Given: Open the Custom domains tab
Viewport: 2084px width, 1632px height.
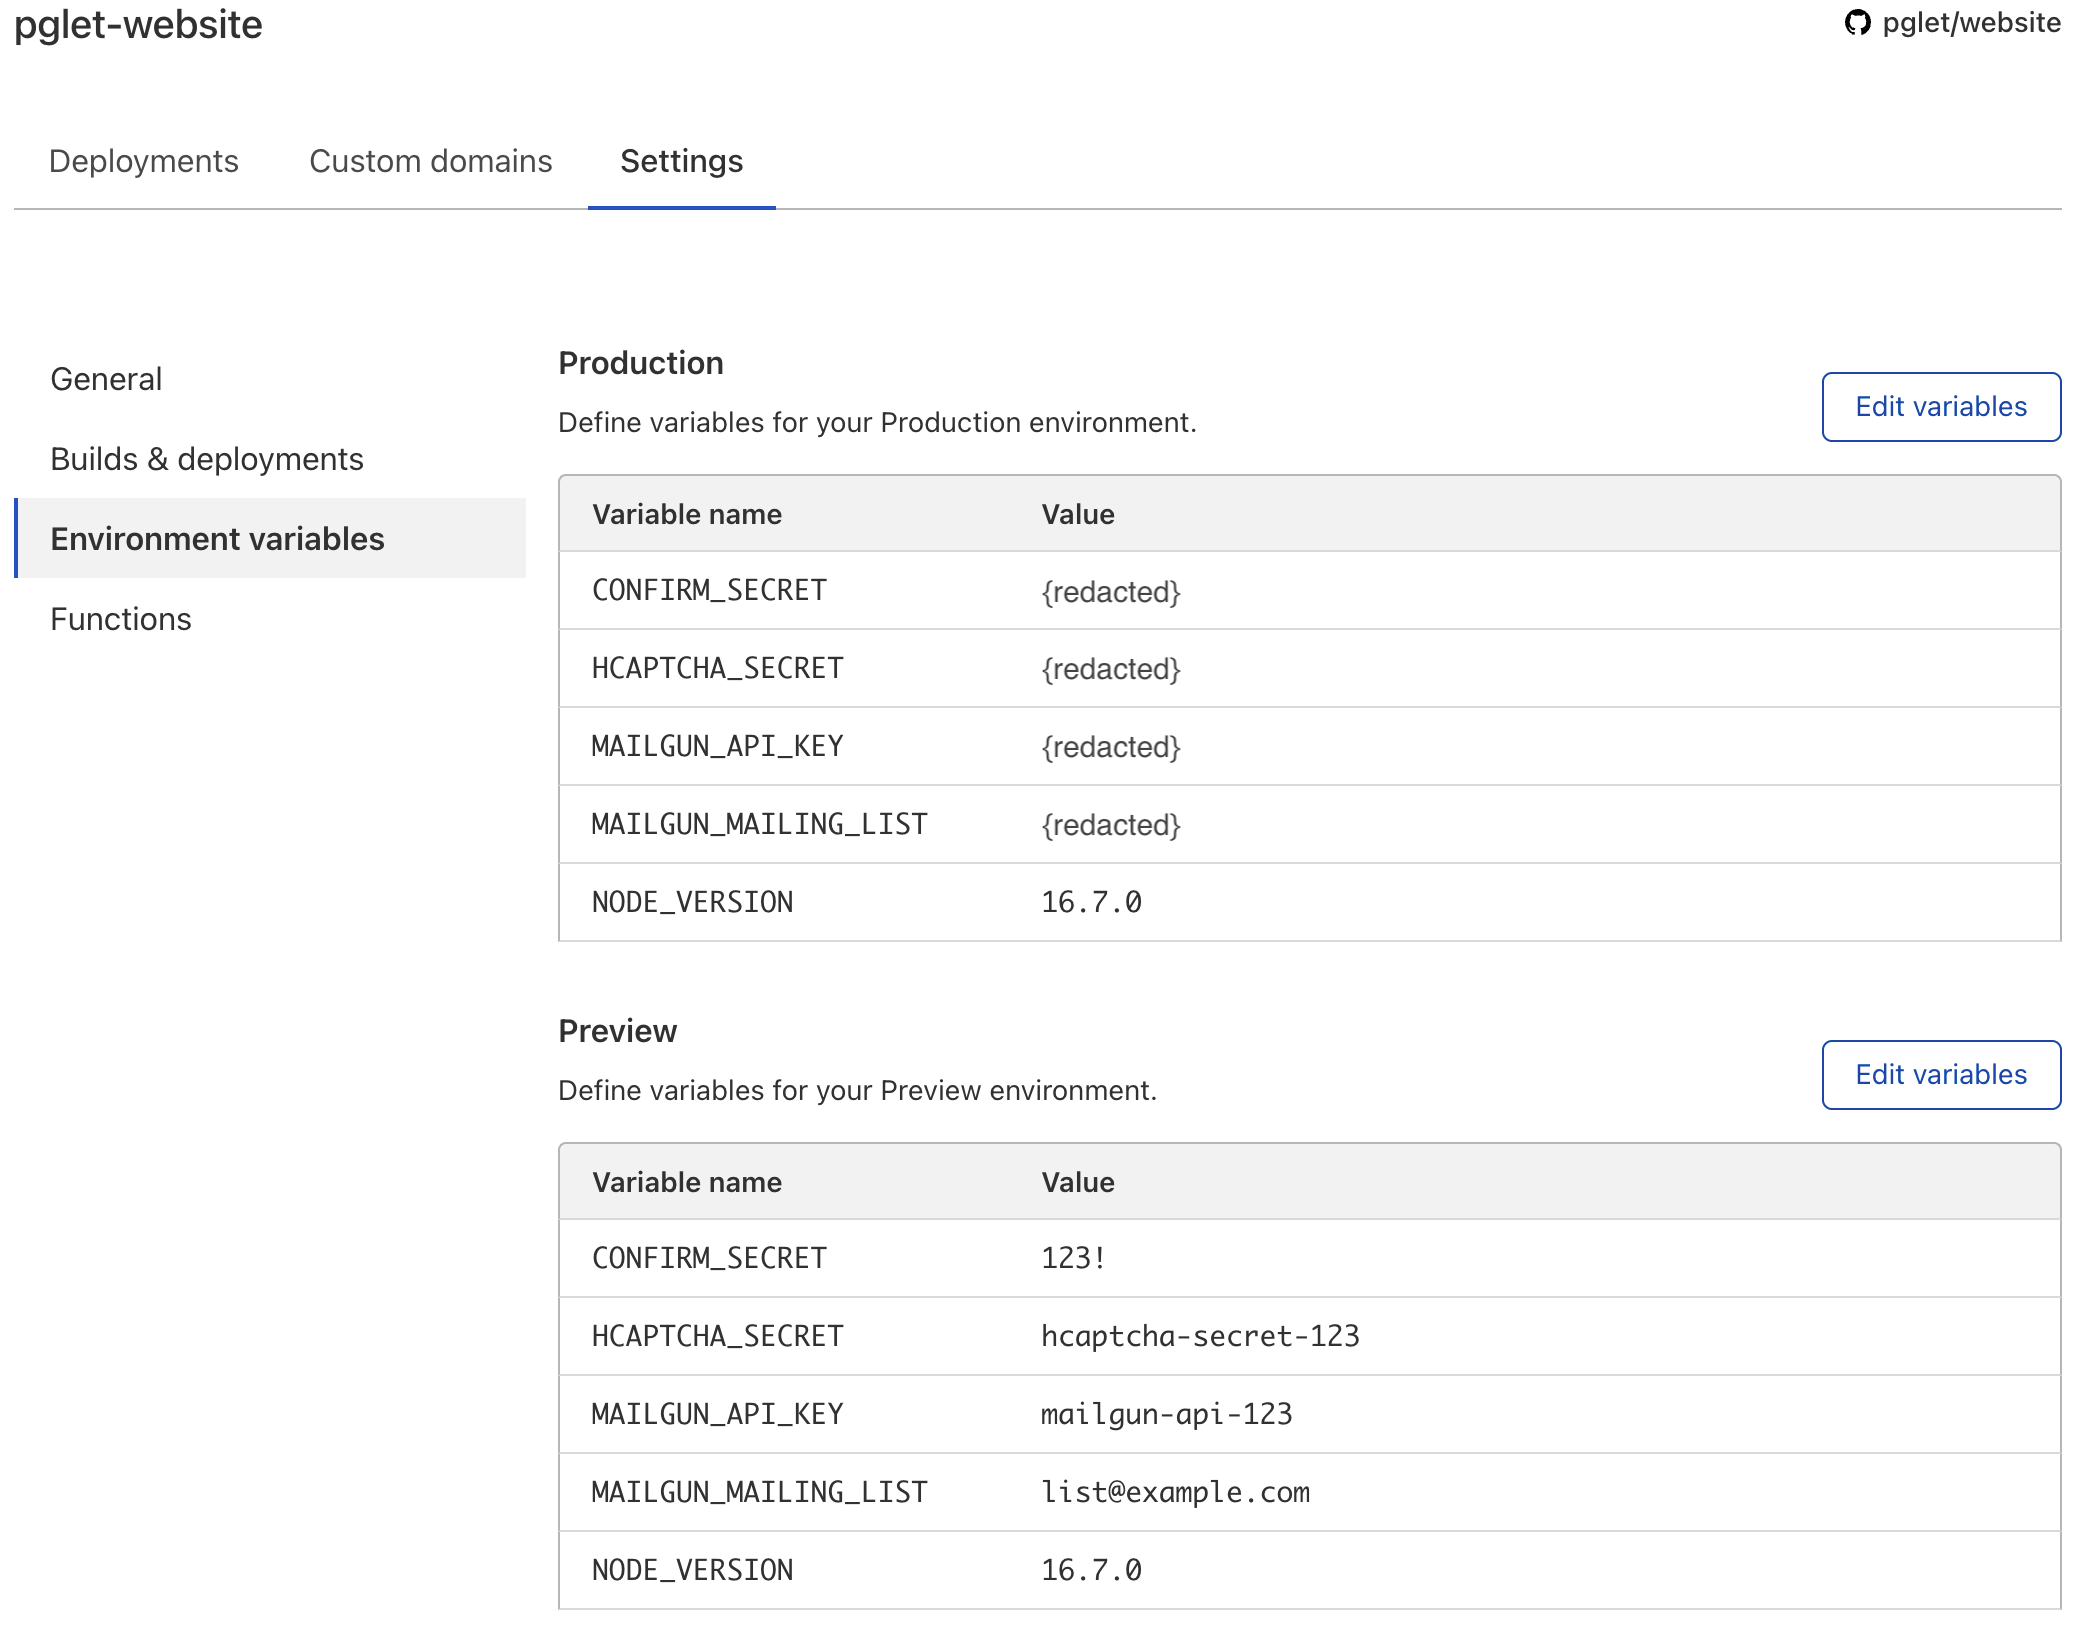Looking at the screenshot, I should coord(430,161).
